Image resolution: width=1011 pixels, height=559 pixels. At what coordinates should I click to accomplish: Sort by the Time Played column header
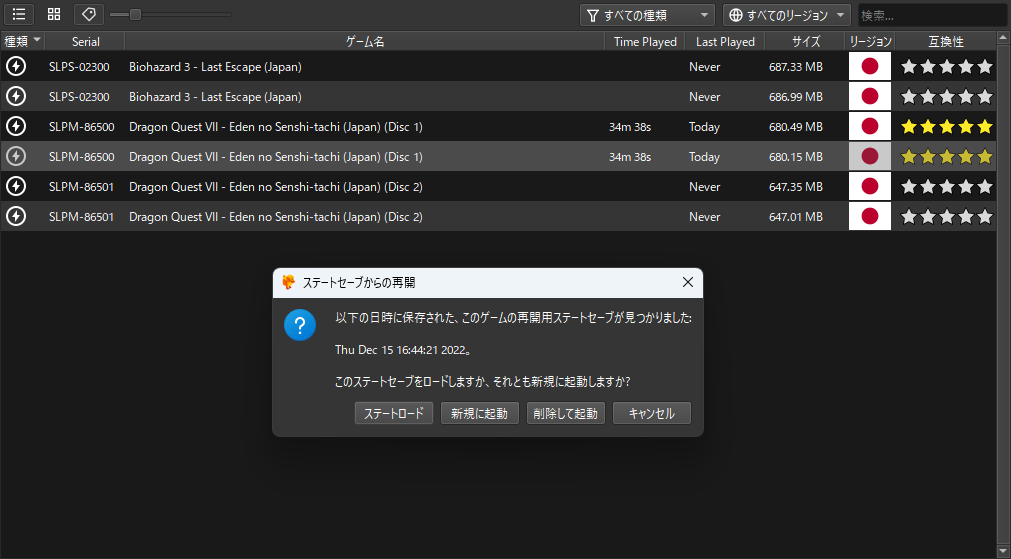click(645, 41)
